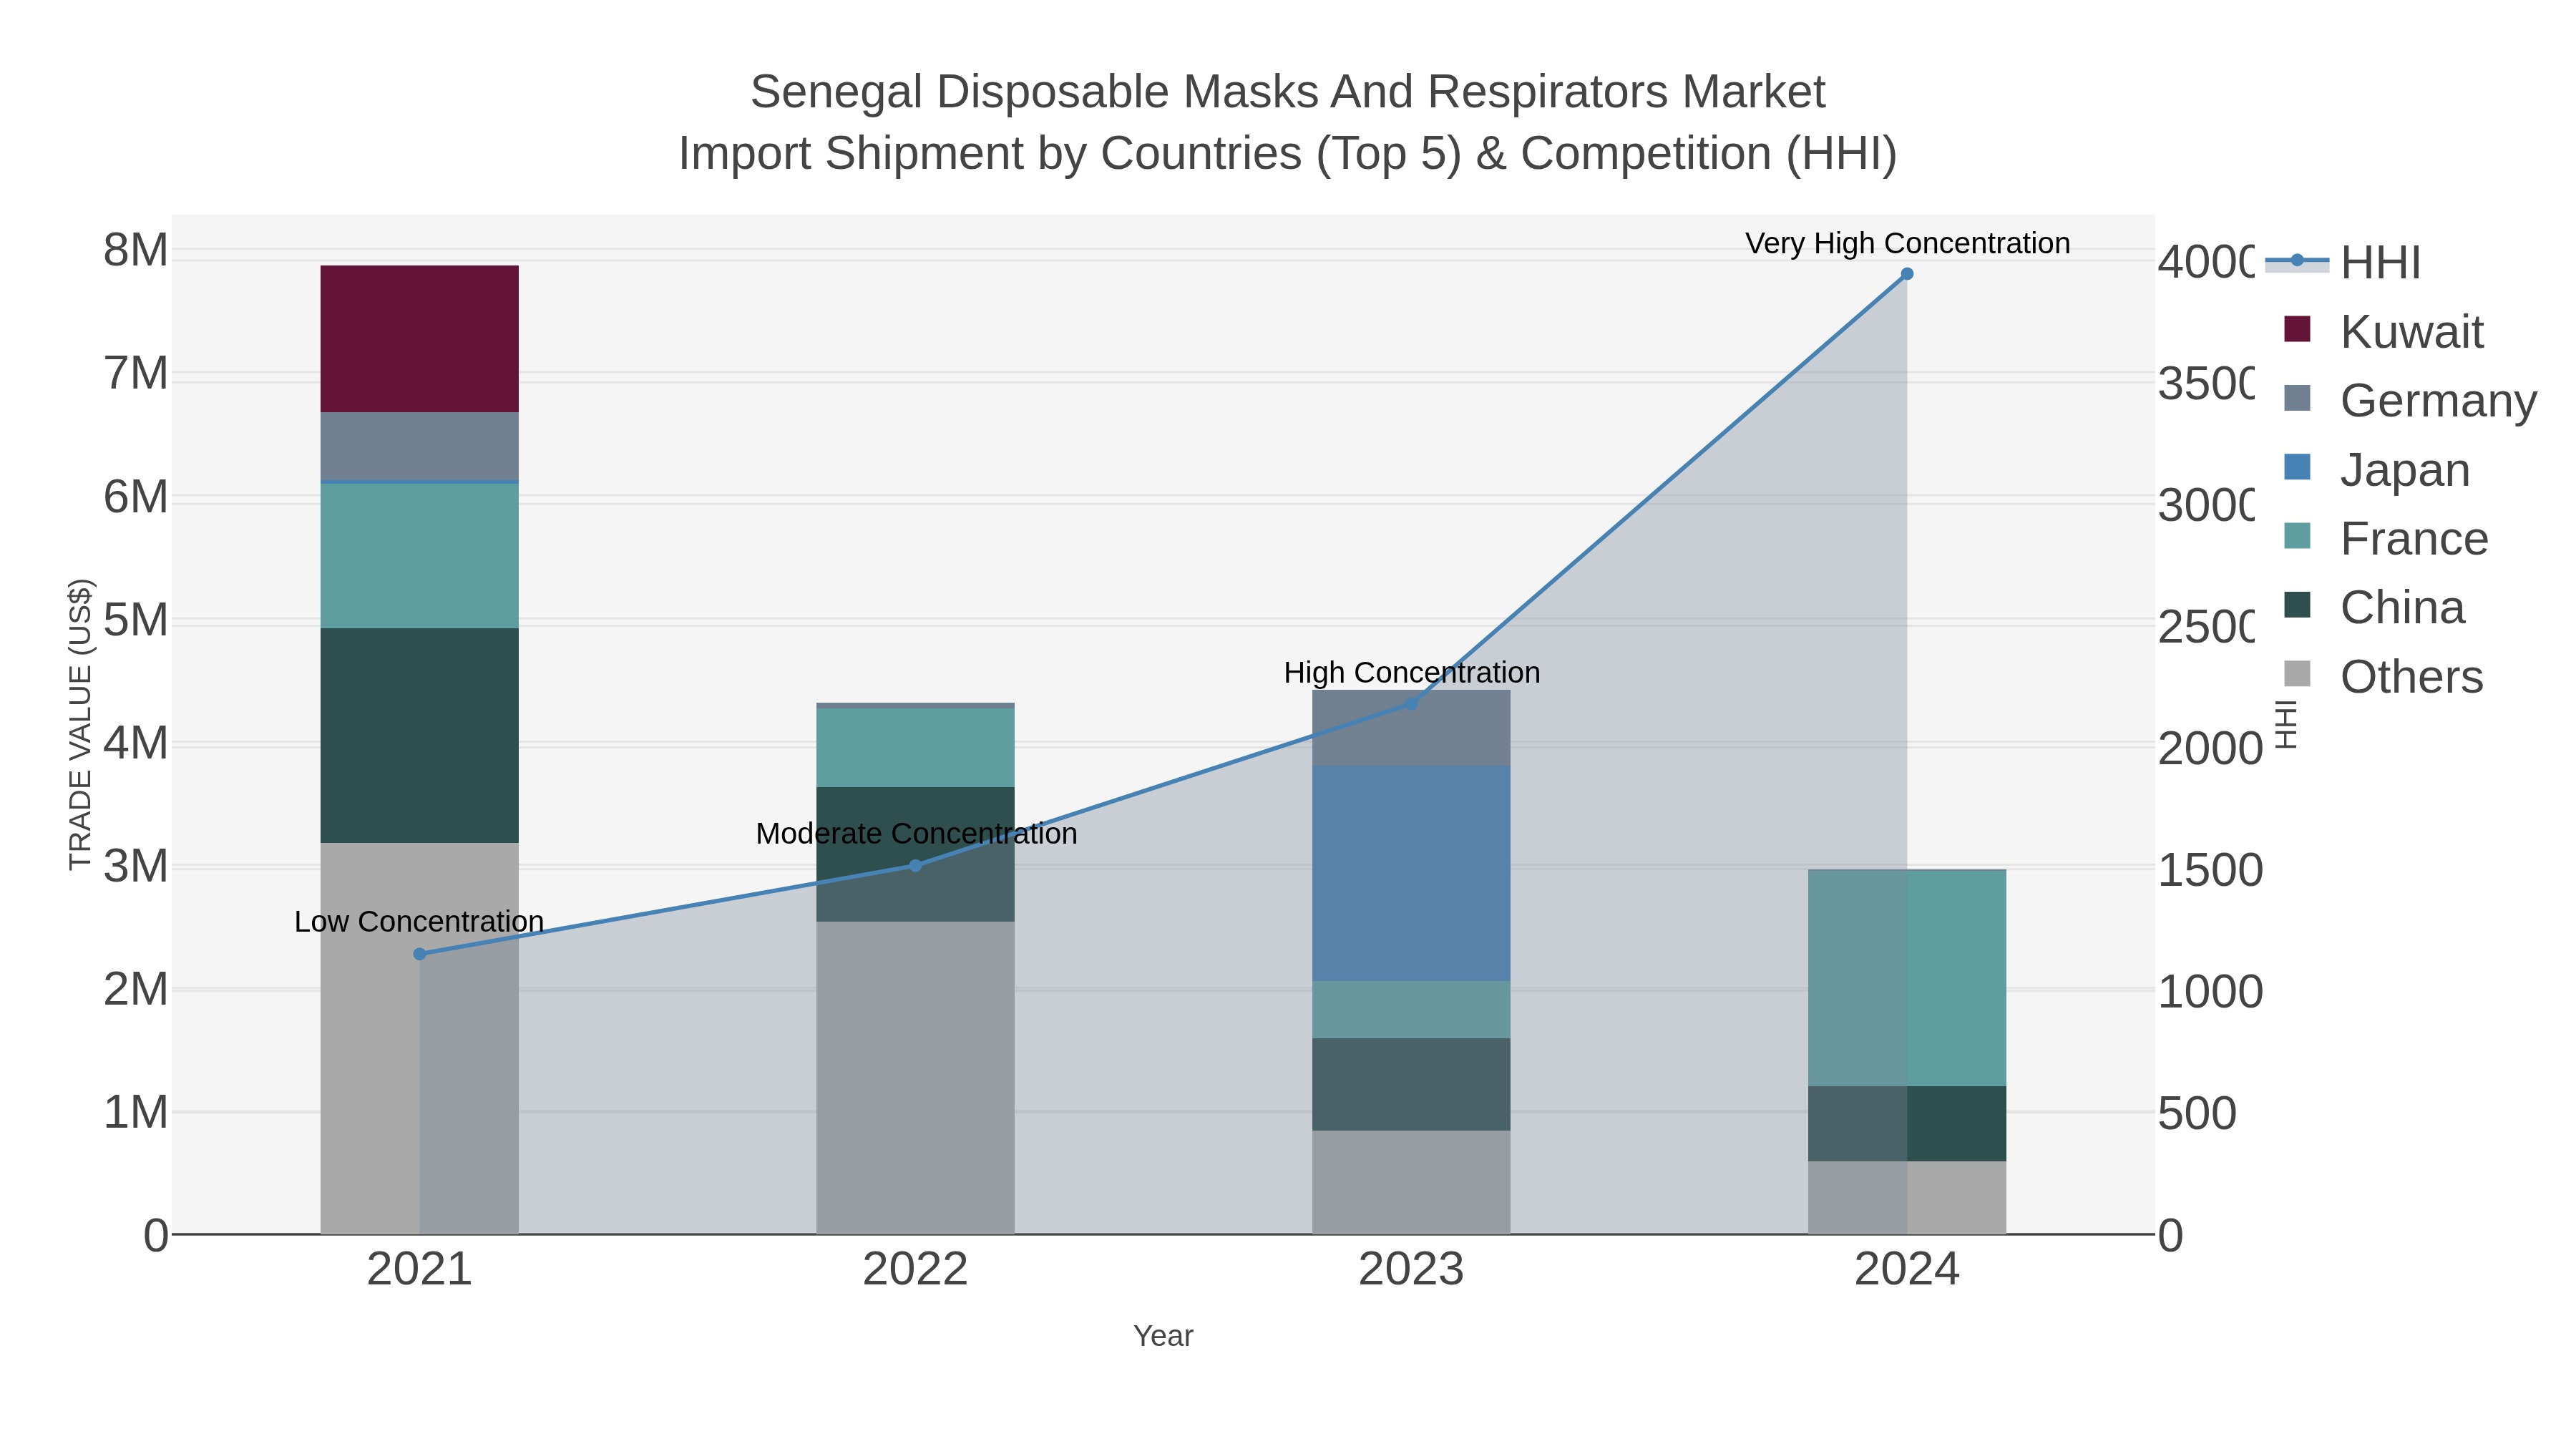Click the Others segment in the 2024 bar
Viewport: 2576px width, 1449px height.
click(x=1907, y=1198)
